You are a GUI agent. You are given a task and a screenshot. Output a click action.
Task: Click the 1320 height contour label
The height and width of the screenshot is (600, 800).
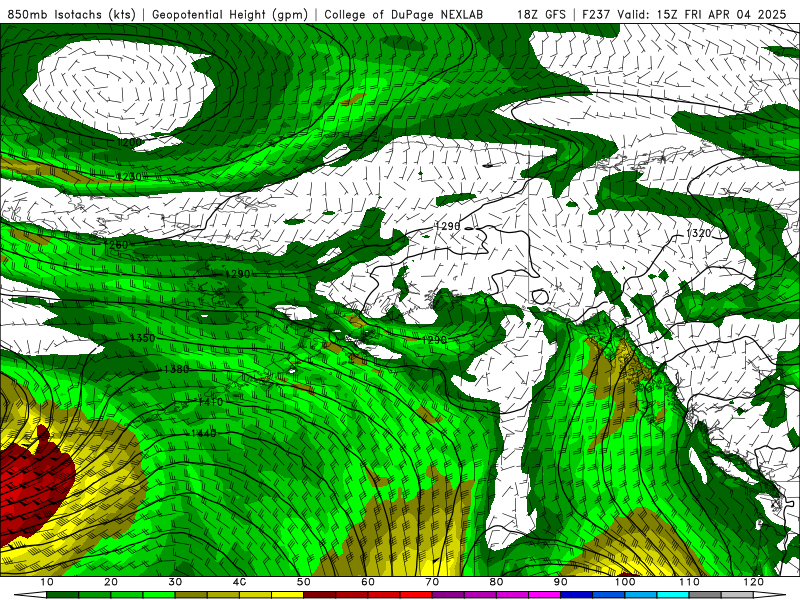click(698, 233)
